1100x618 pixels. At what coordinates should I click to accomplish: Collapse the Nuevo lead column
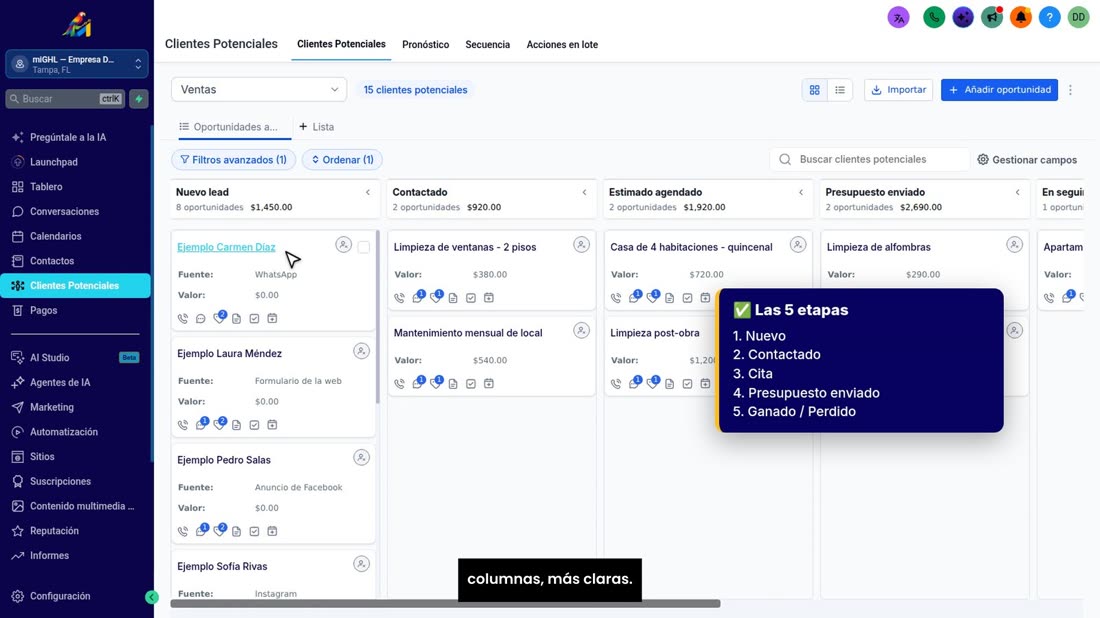pos(368,192)
